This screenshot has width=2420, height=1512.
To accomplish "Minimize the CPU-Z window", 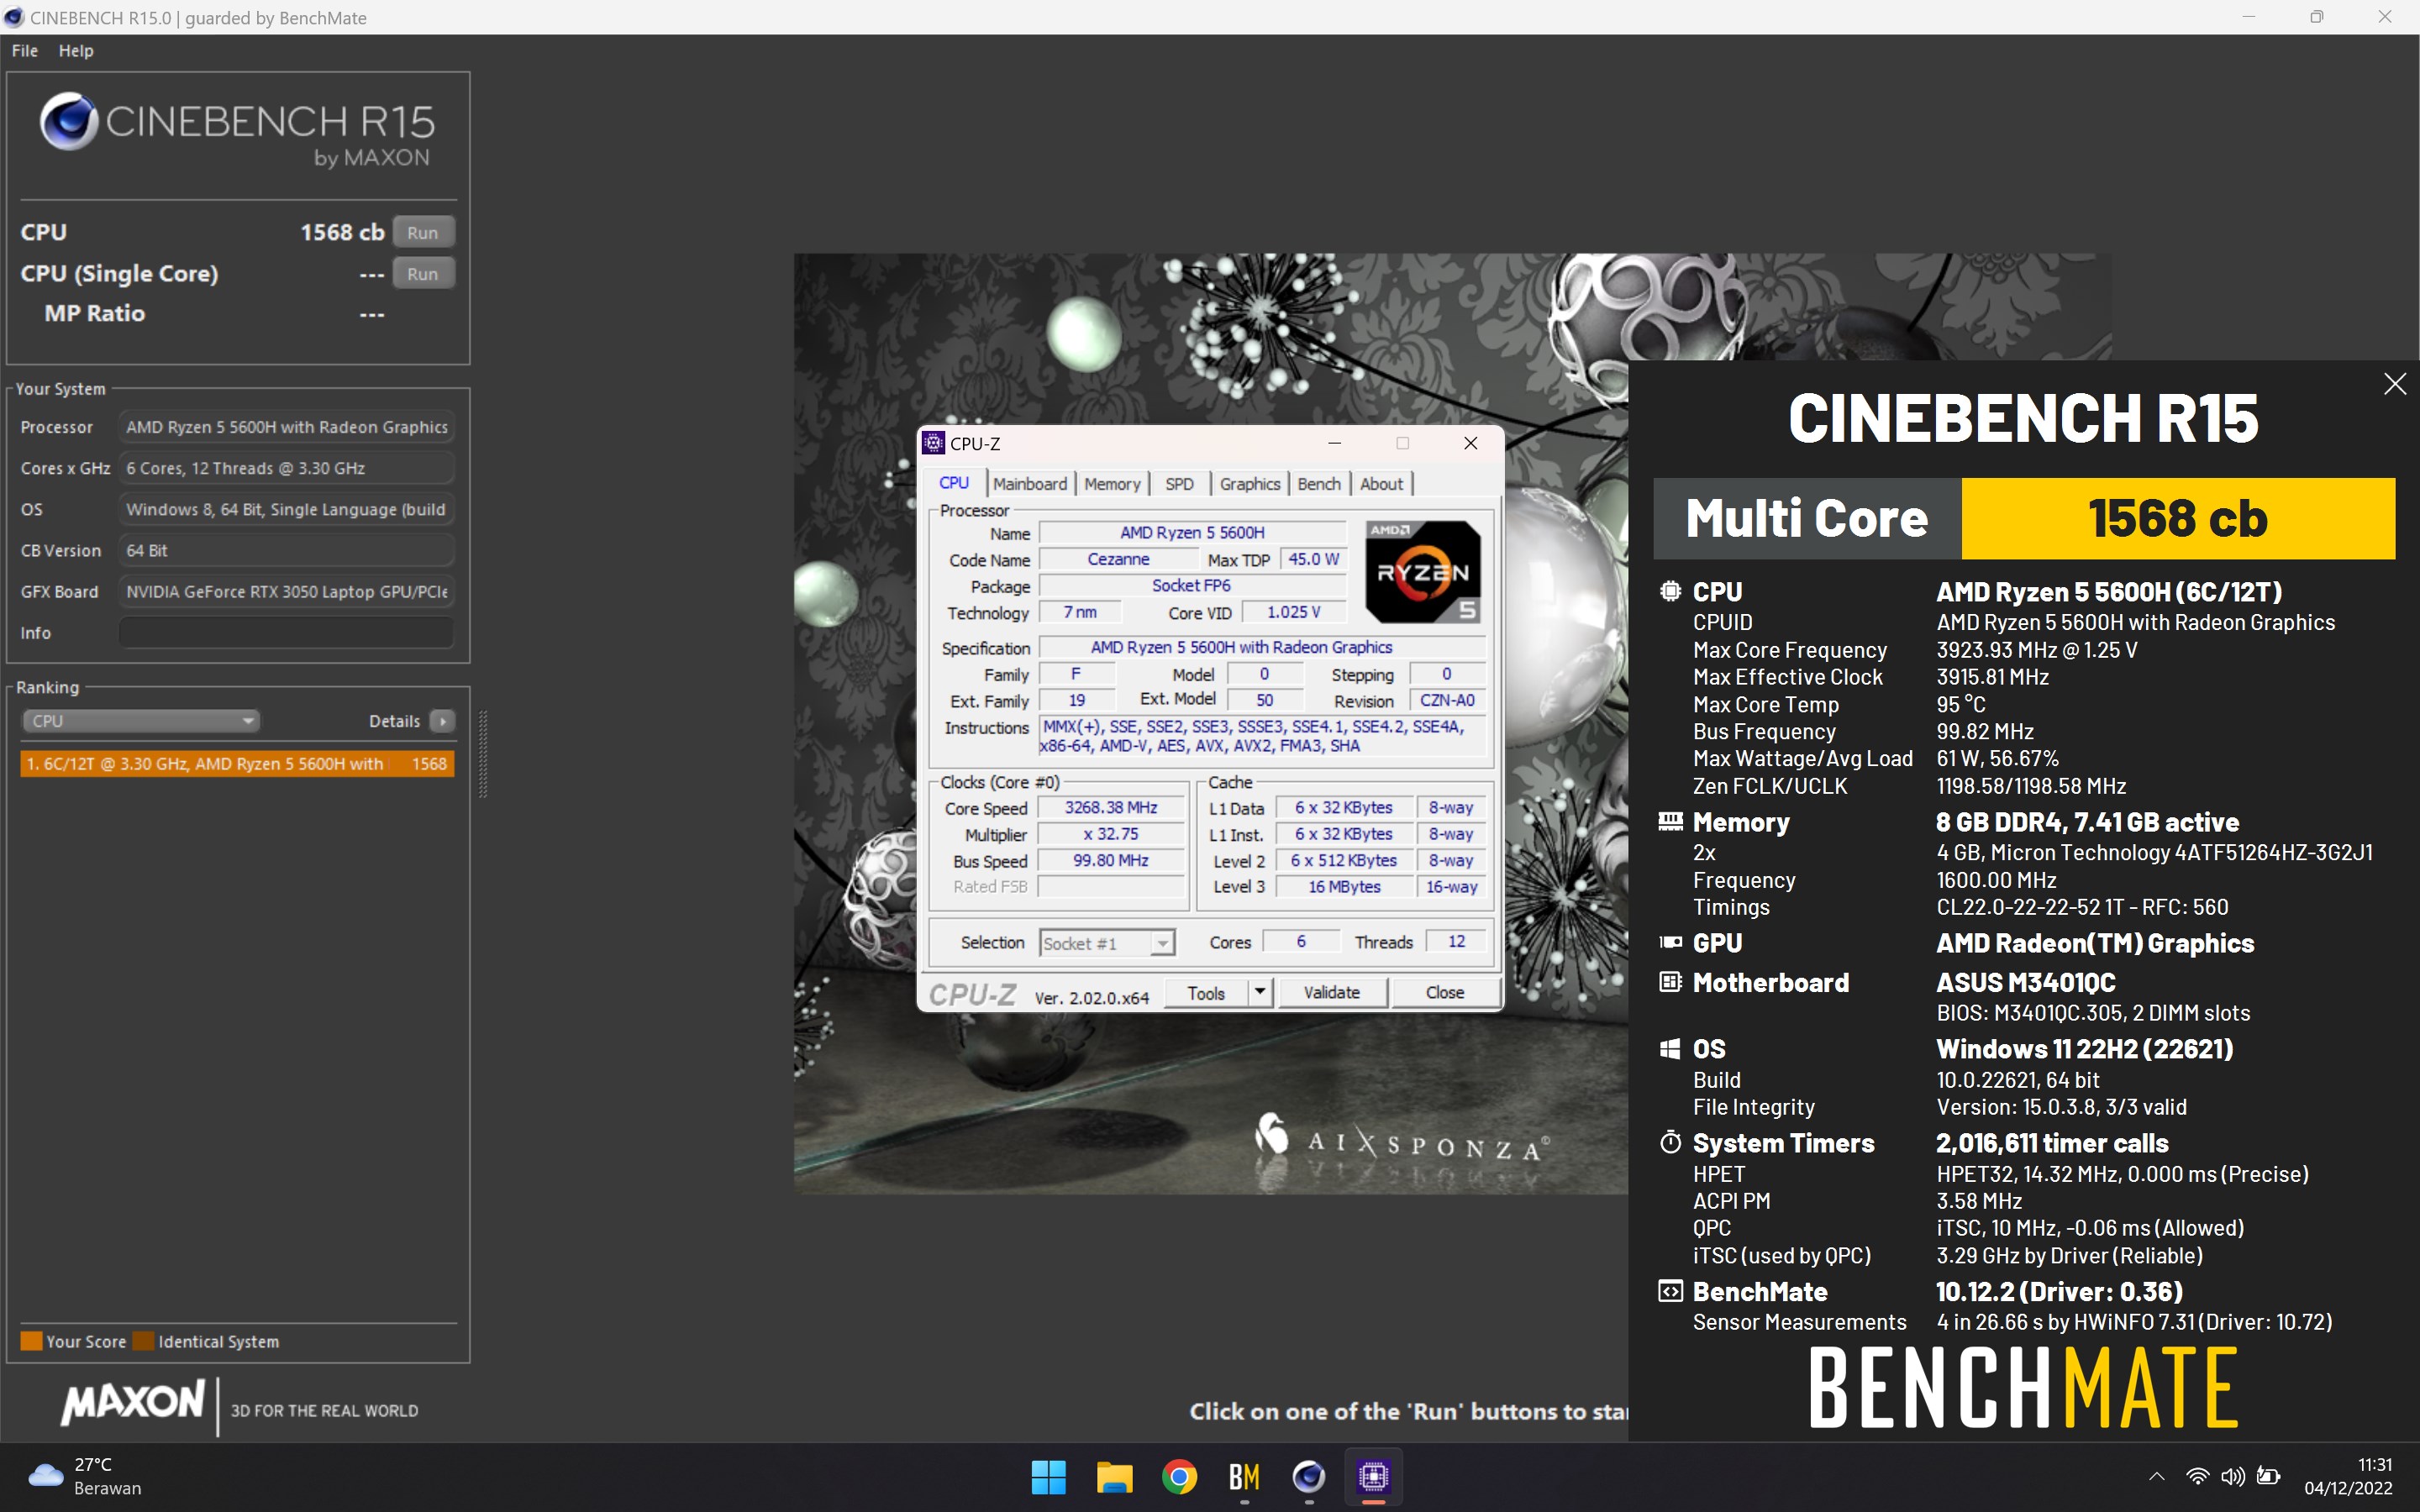I will pos(1334,443).
